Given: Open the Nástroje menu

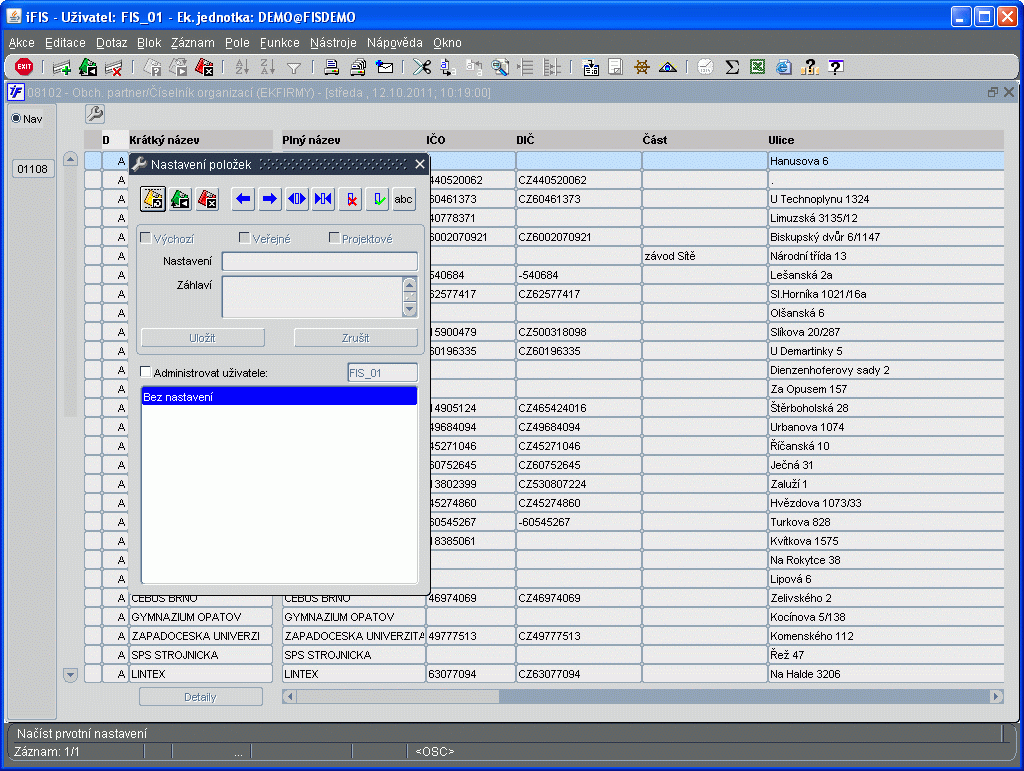Looking at the screenshot, I should 333,43.
